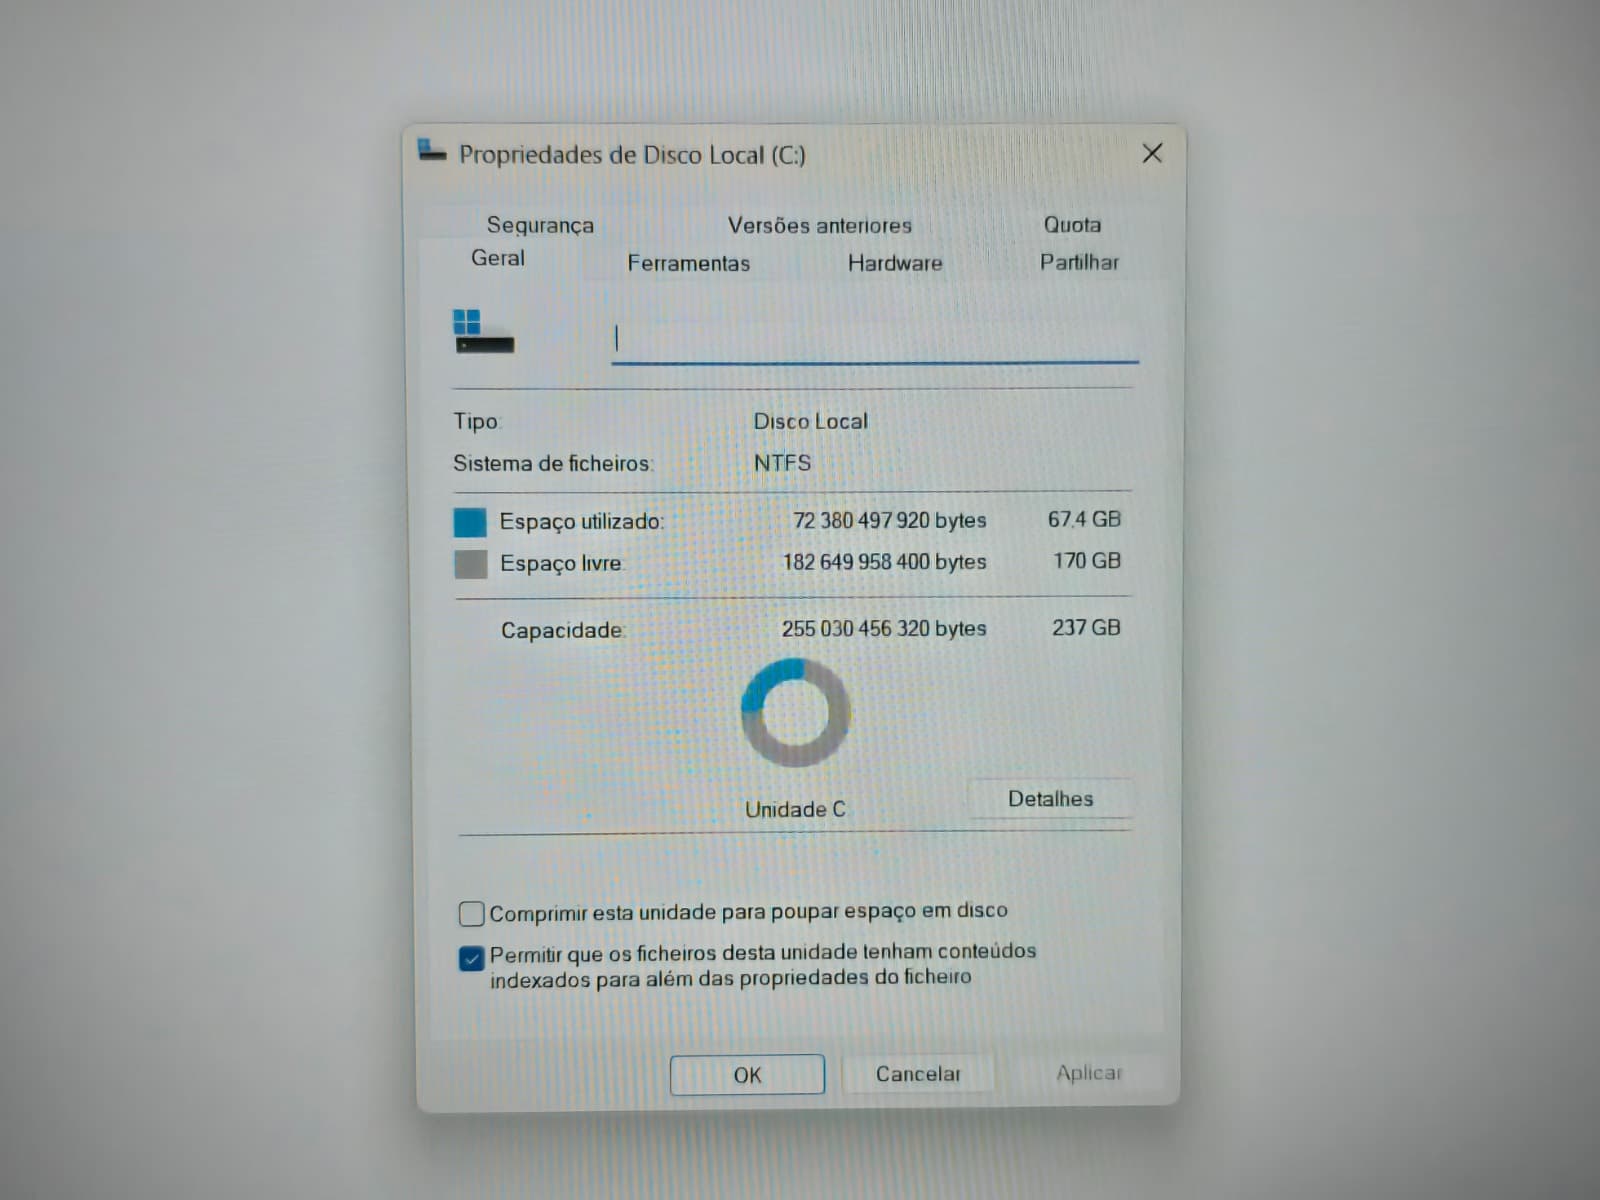1600x1200 pixels.
Task: Click the Aplicar button
Action: click(x=1089, y=1073)
